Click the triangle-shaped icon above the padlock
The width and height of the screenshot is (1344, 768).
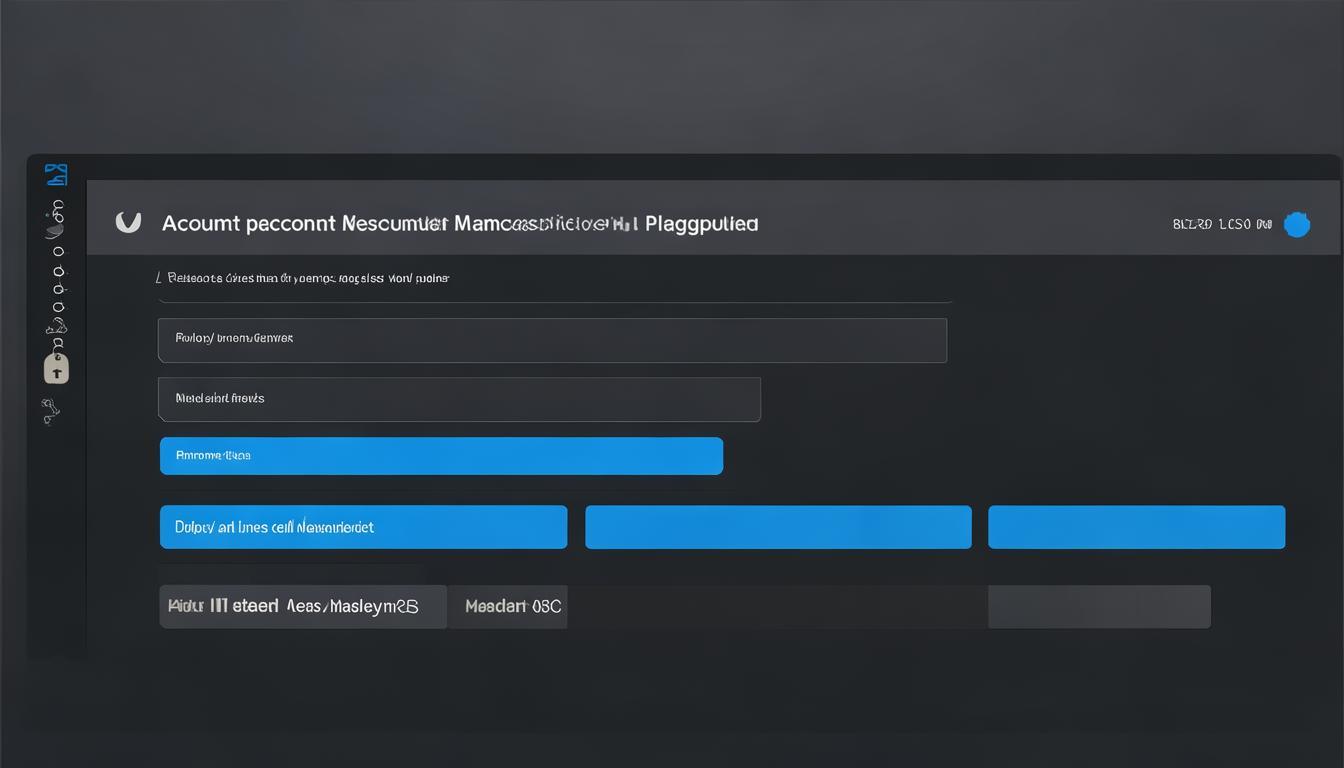click(57, 326)
